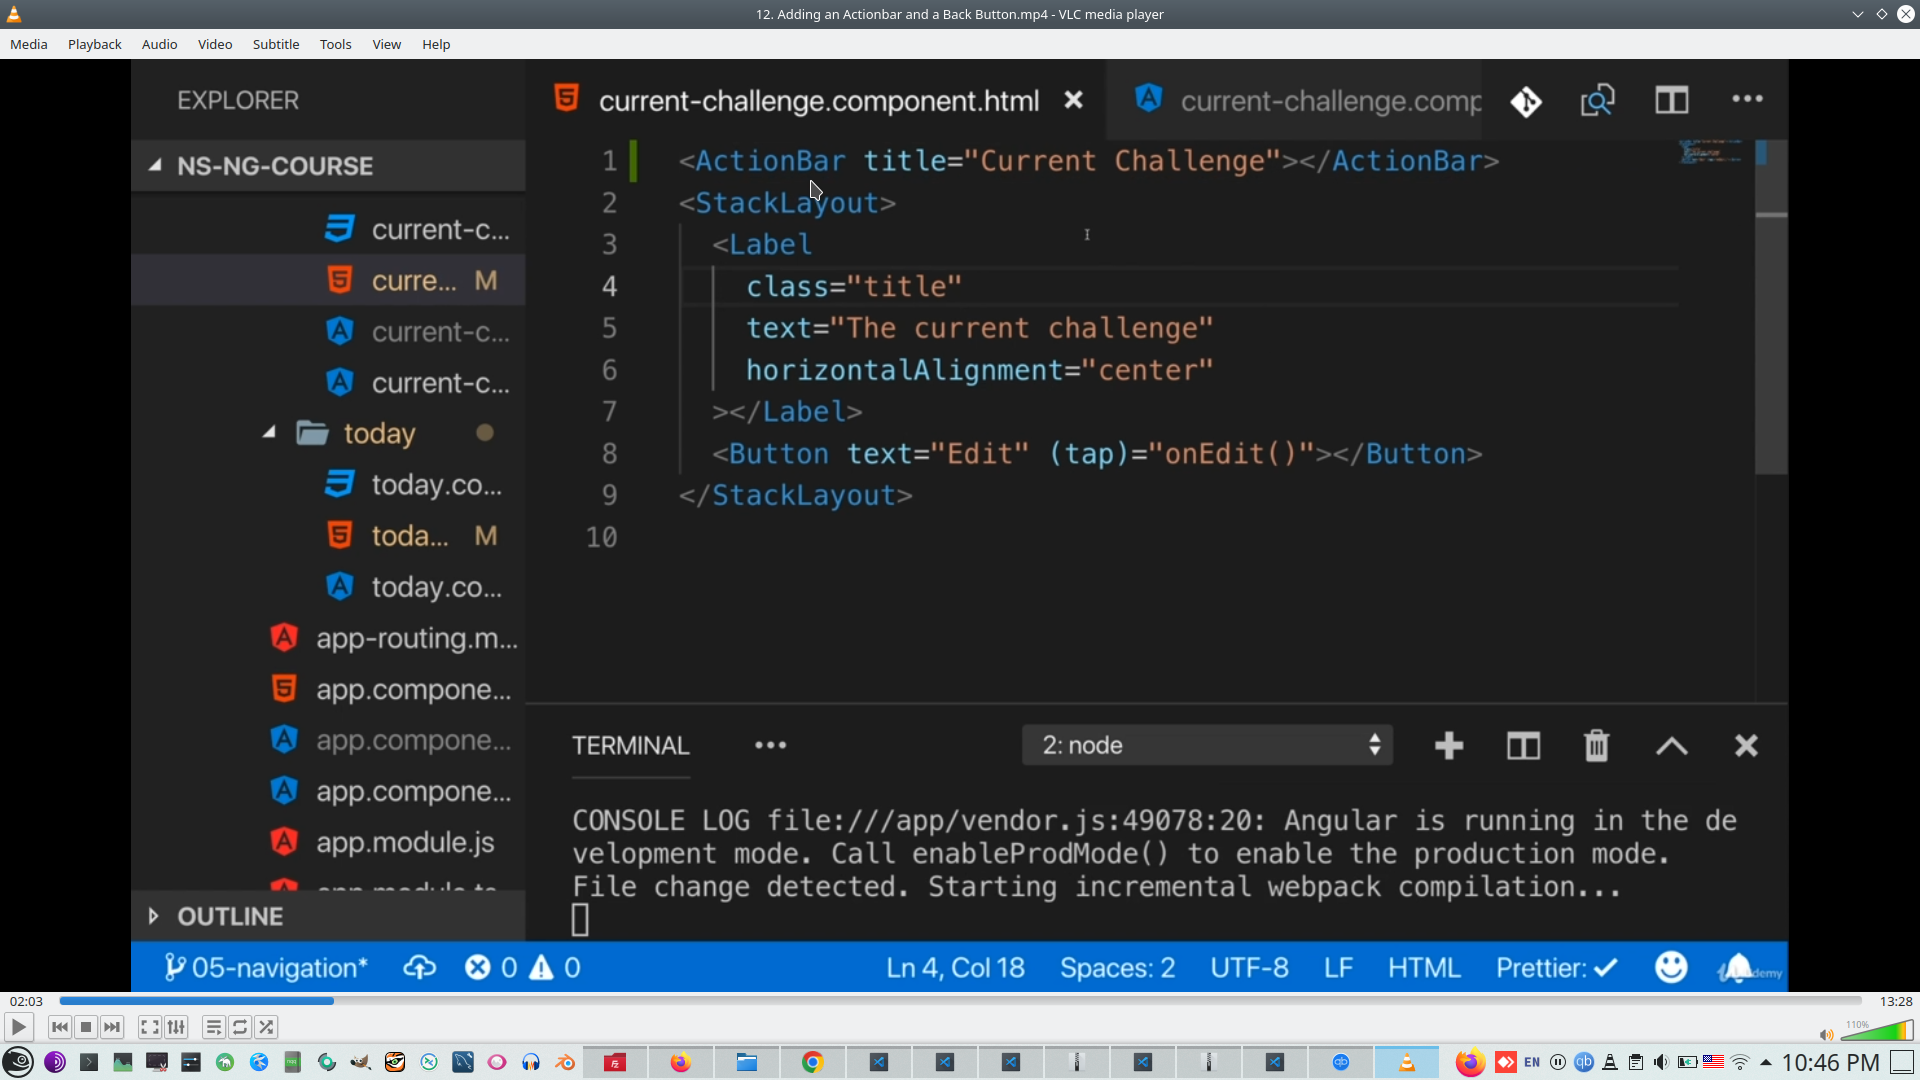The image size is (1920, 1080).
Task: Go to previous media track
Action: [60, 1027]
